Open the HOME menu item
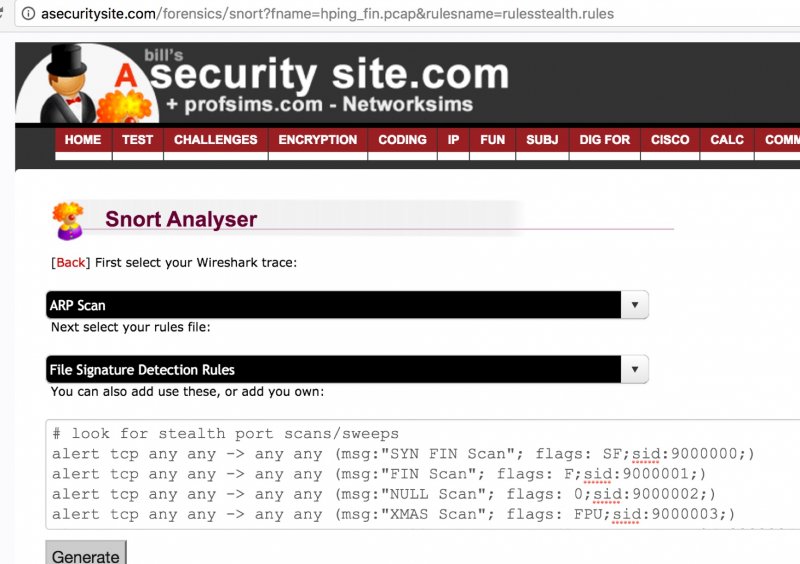The height and width of the screenshot is (564, 800). pos(83,140)
